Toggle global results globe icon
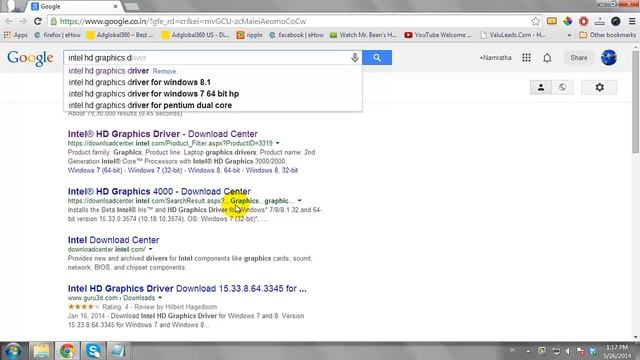 562,87
